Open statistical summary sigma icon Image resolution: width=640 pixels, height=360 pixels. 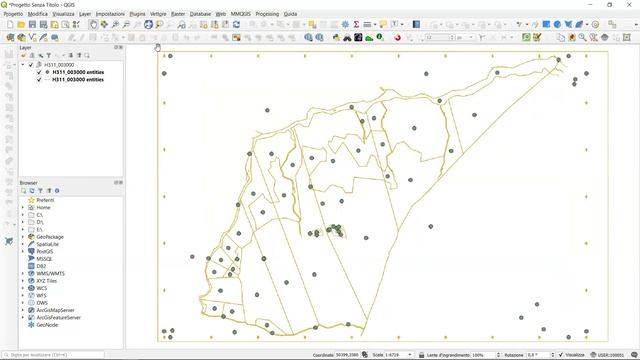point(356,24)
